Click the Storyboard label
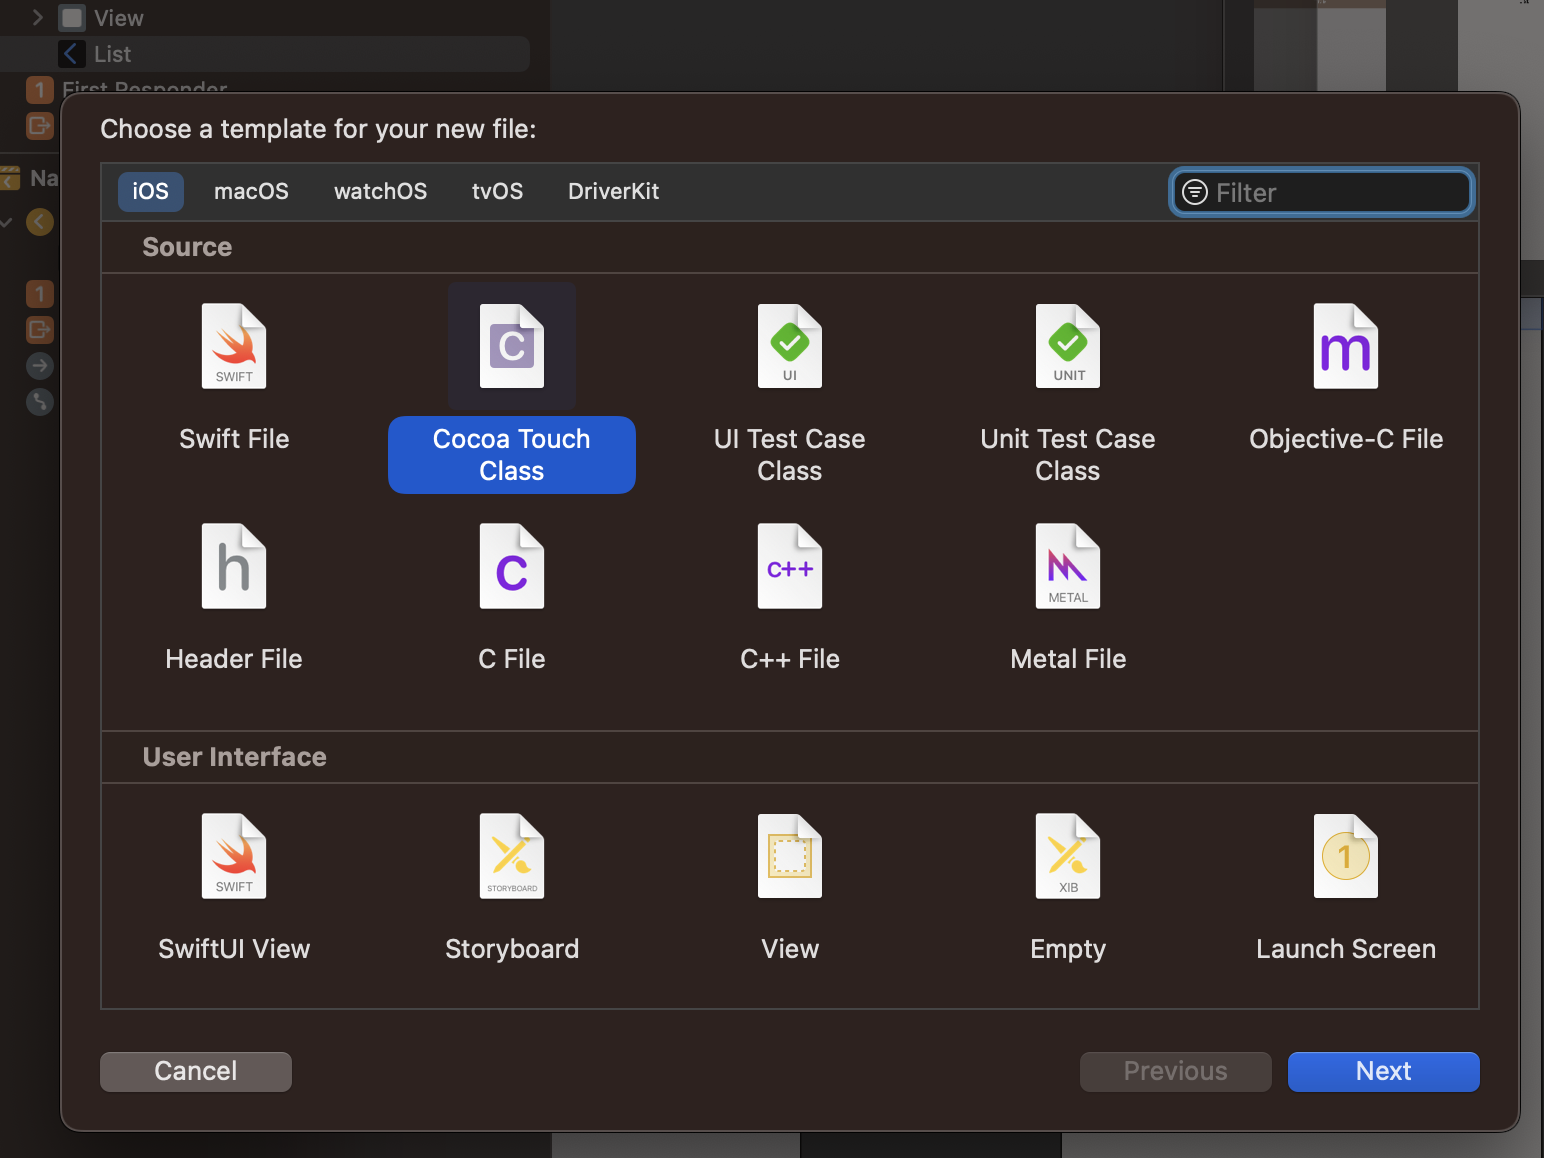This screenshot has height=1158, width=1544. tap(512, 949)
